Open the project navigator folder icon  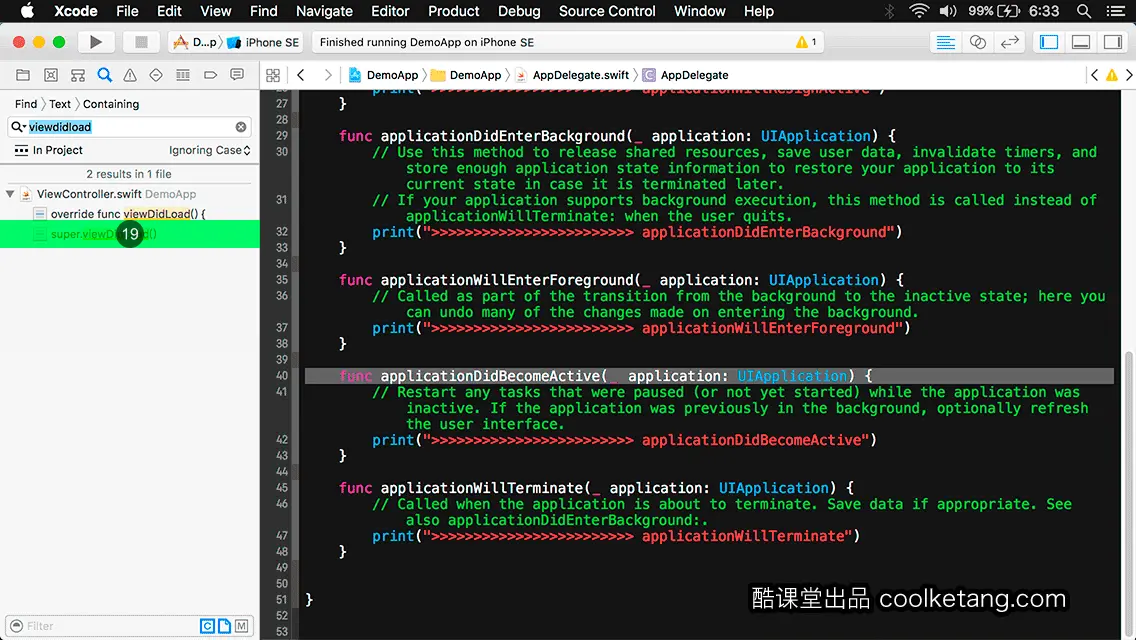23,75
